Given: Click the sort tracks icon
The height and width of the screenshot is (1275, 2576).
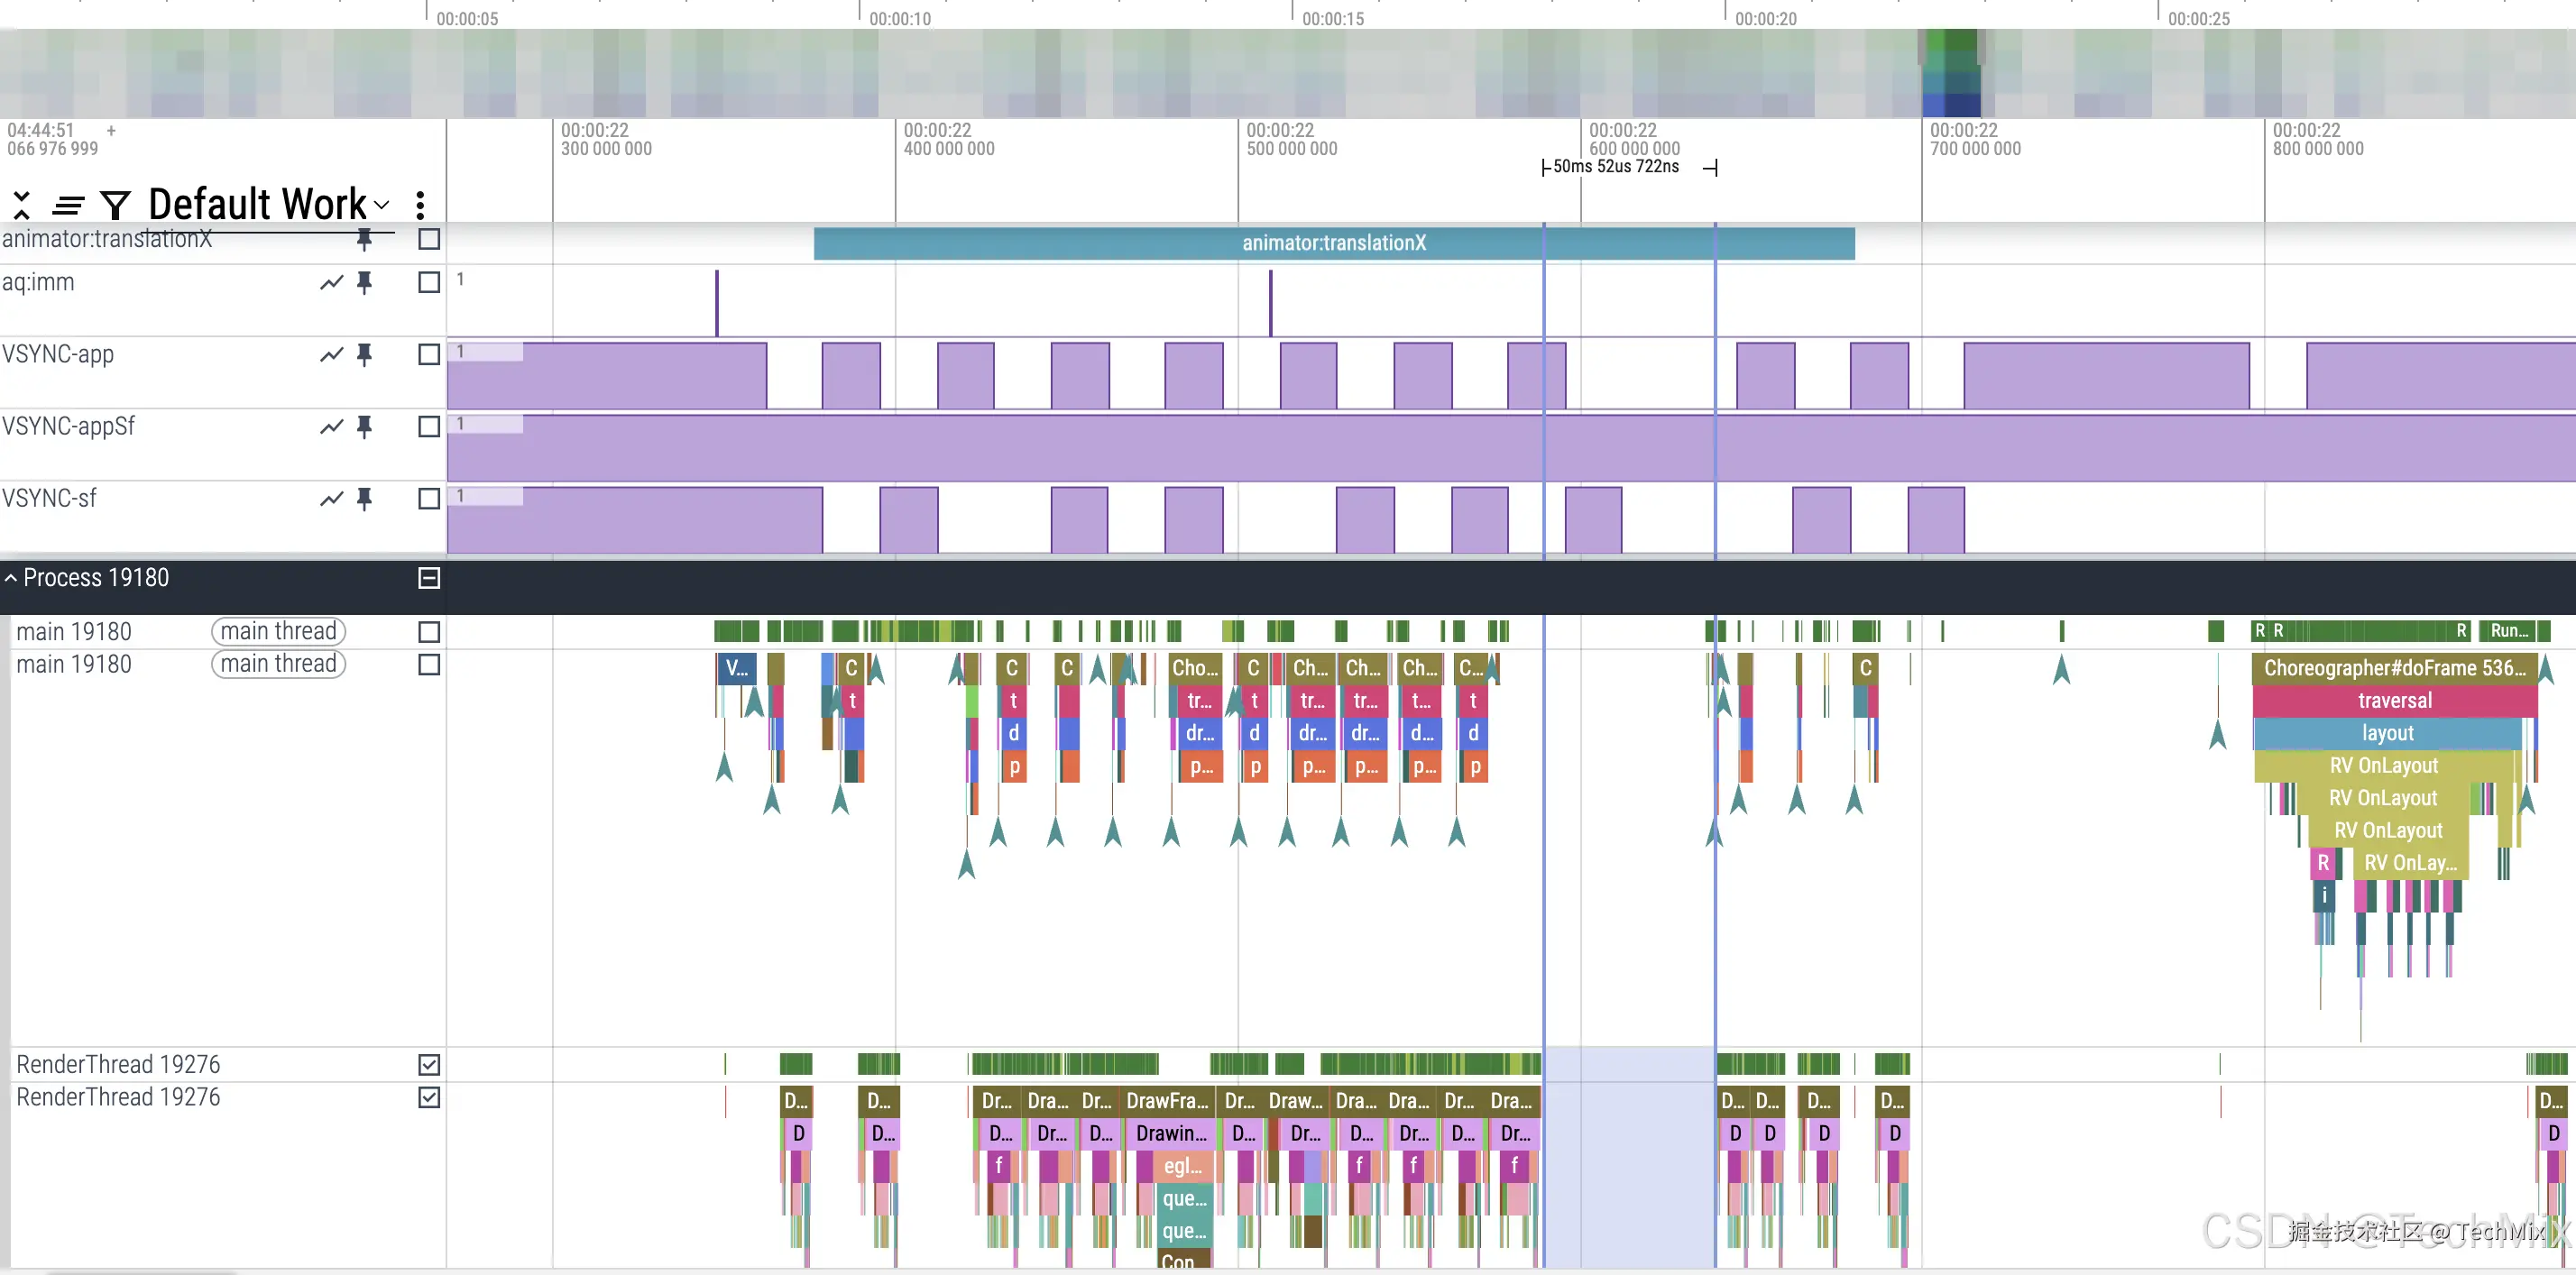Looking at the screenshot, I should [x=68, y=205].
